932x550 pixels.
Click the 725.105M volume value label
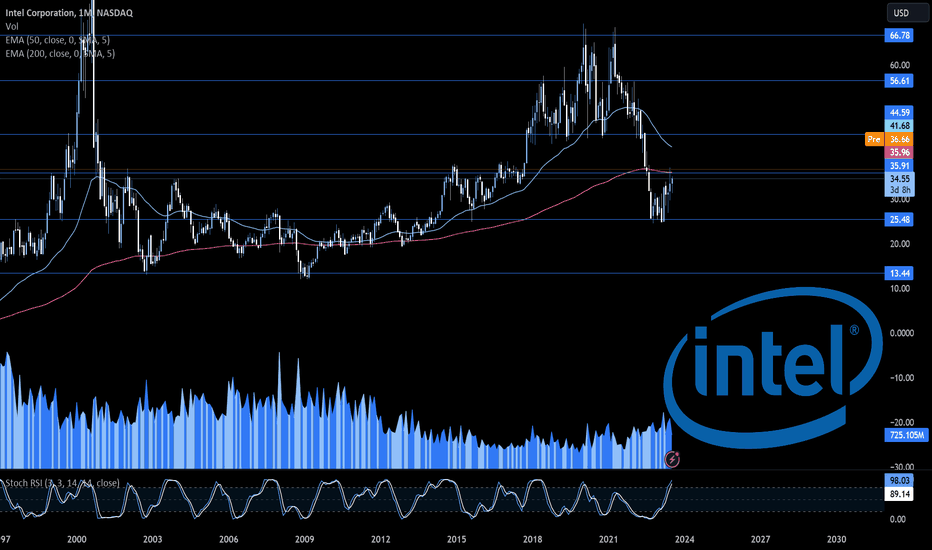pos(906,435)
